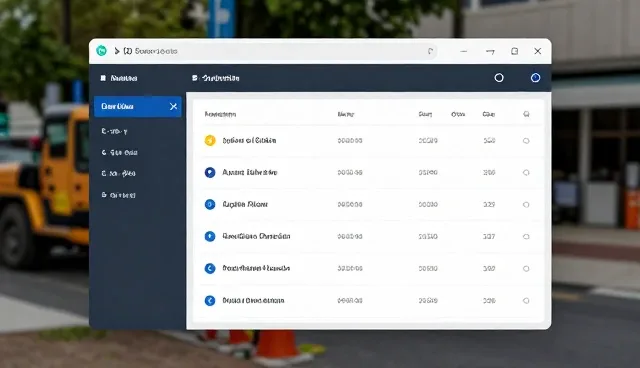This screenshot has width=640, height=368.
Task: Click the blue filled circle icon in the dark header
Action: coord(535,78)
